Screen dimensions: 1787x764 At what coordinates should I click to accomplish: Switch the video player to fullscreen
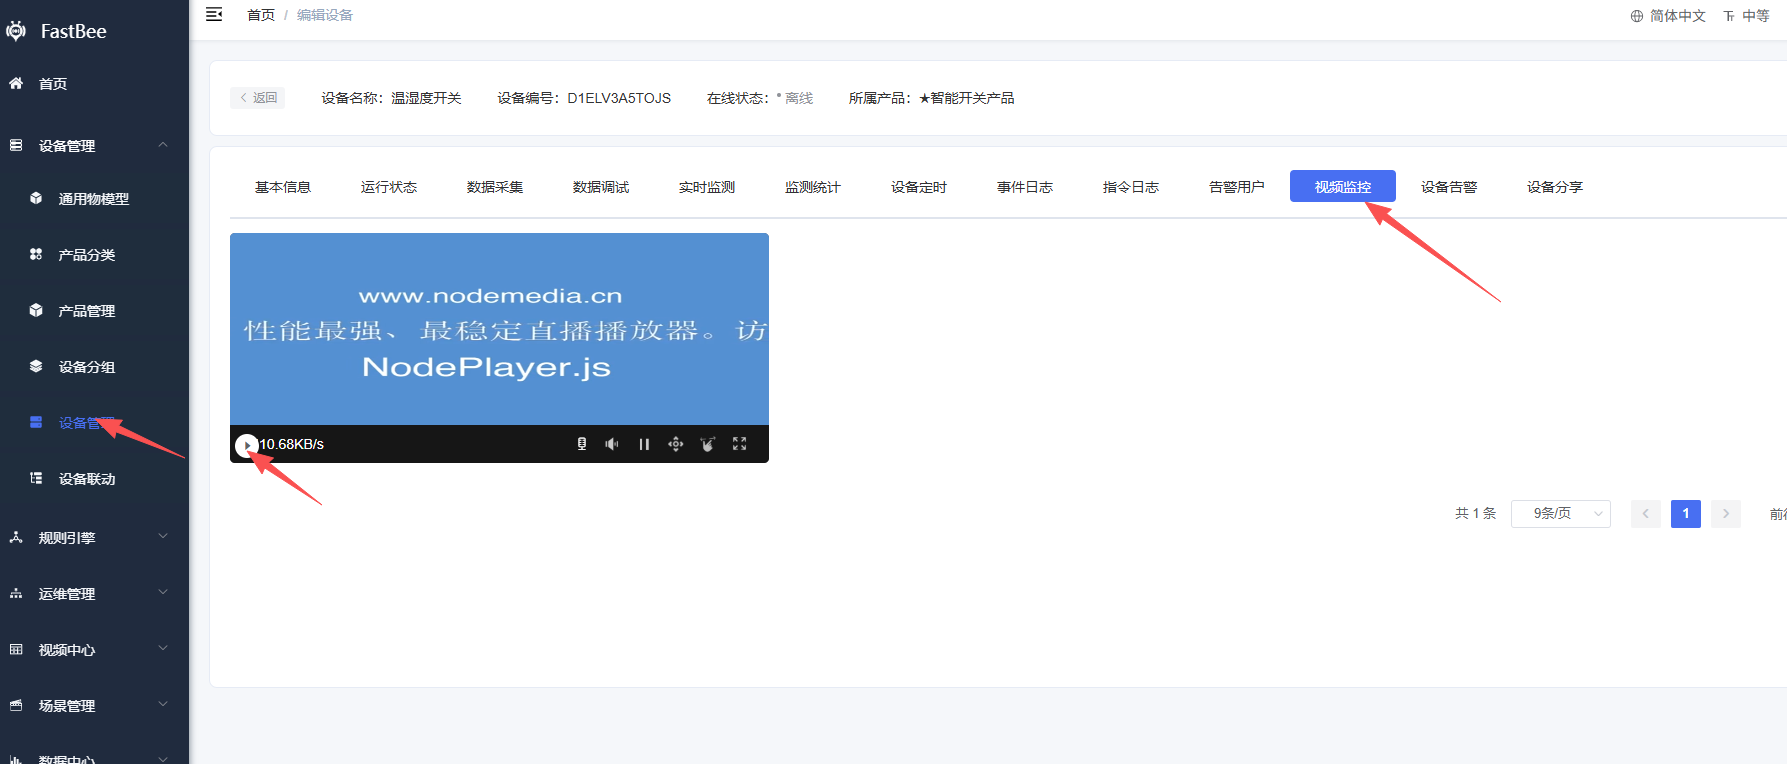pos(740,444)
